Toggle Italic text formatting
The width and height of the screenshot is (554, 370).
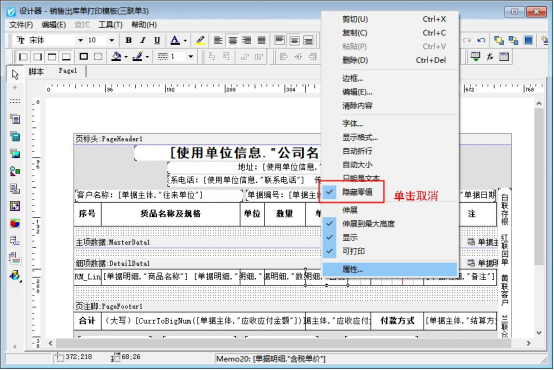pyautogui.click(x=143, y=40)
